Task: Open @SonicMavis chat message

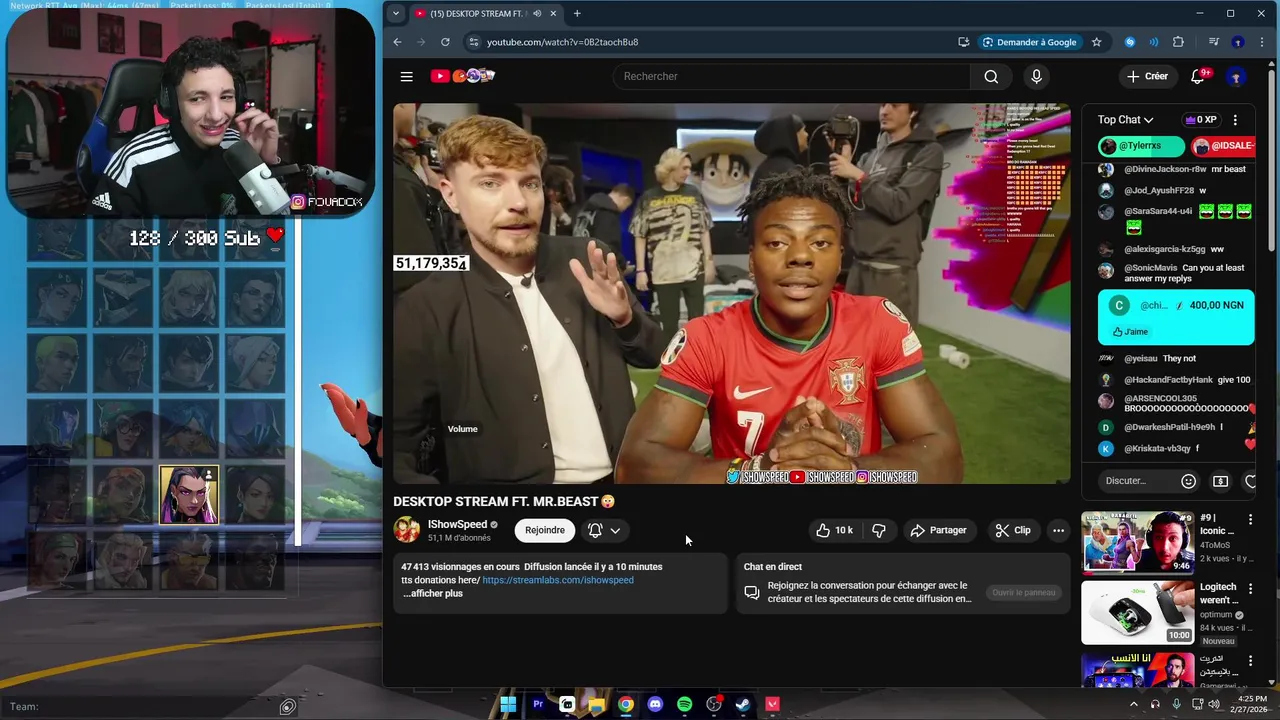Action: [1176, 273]
